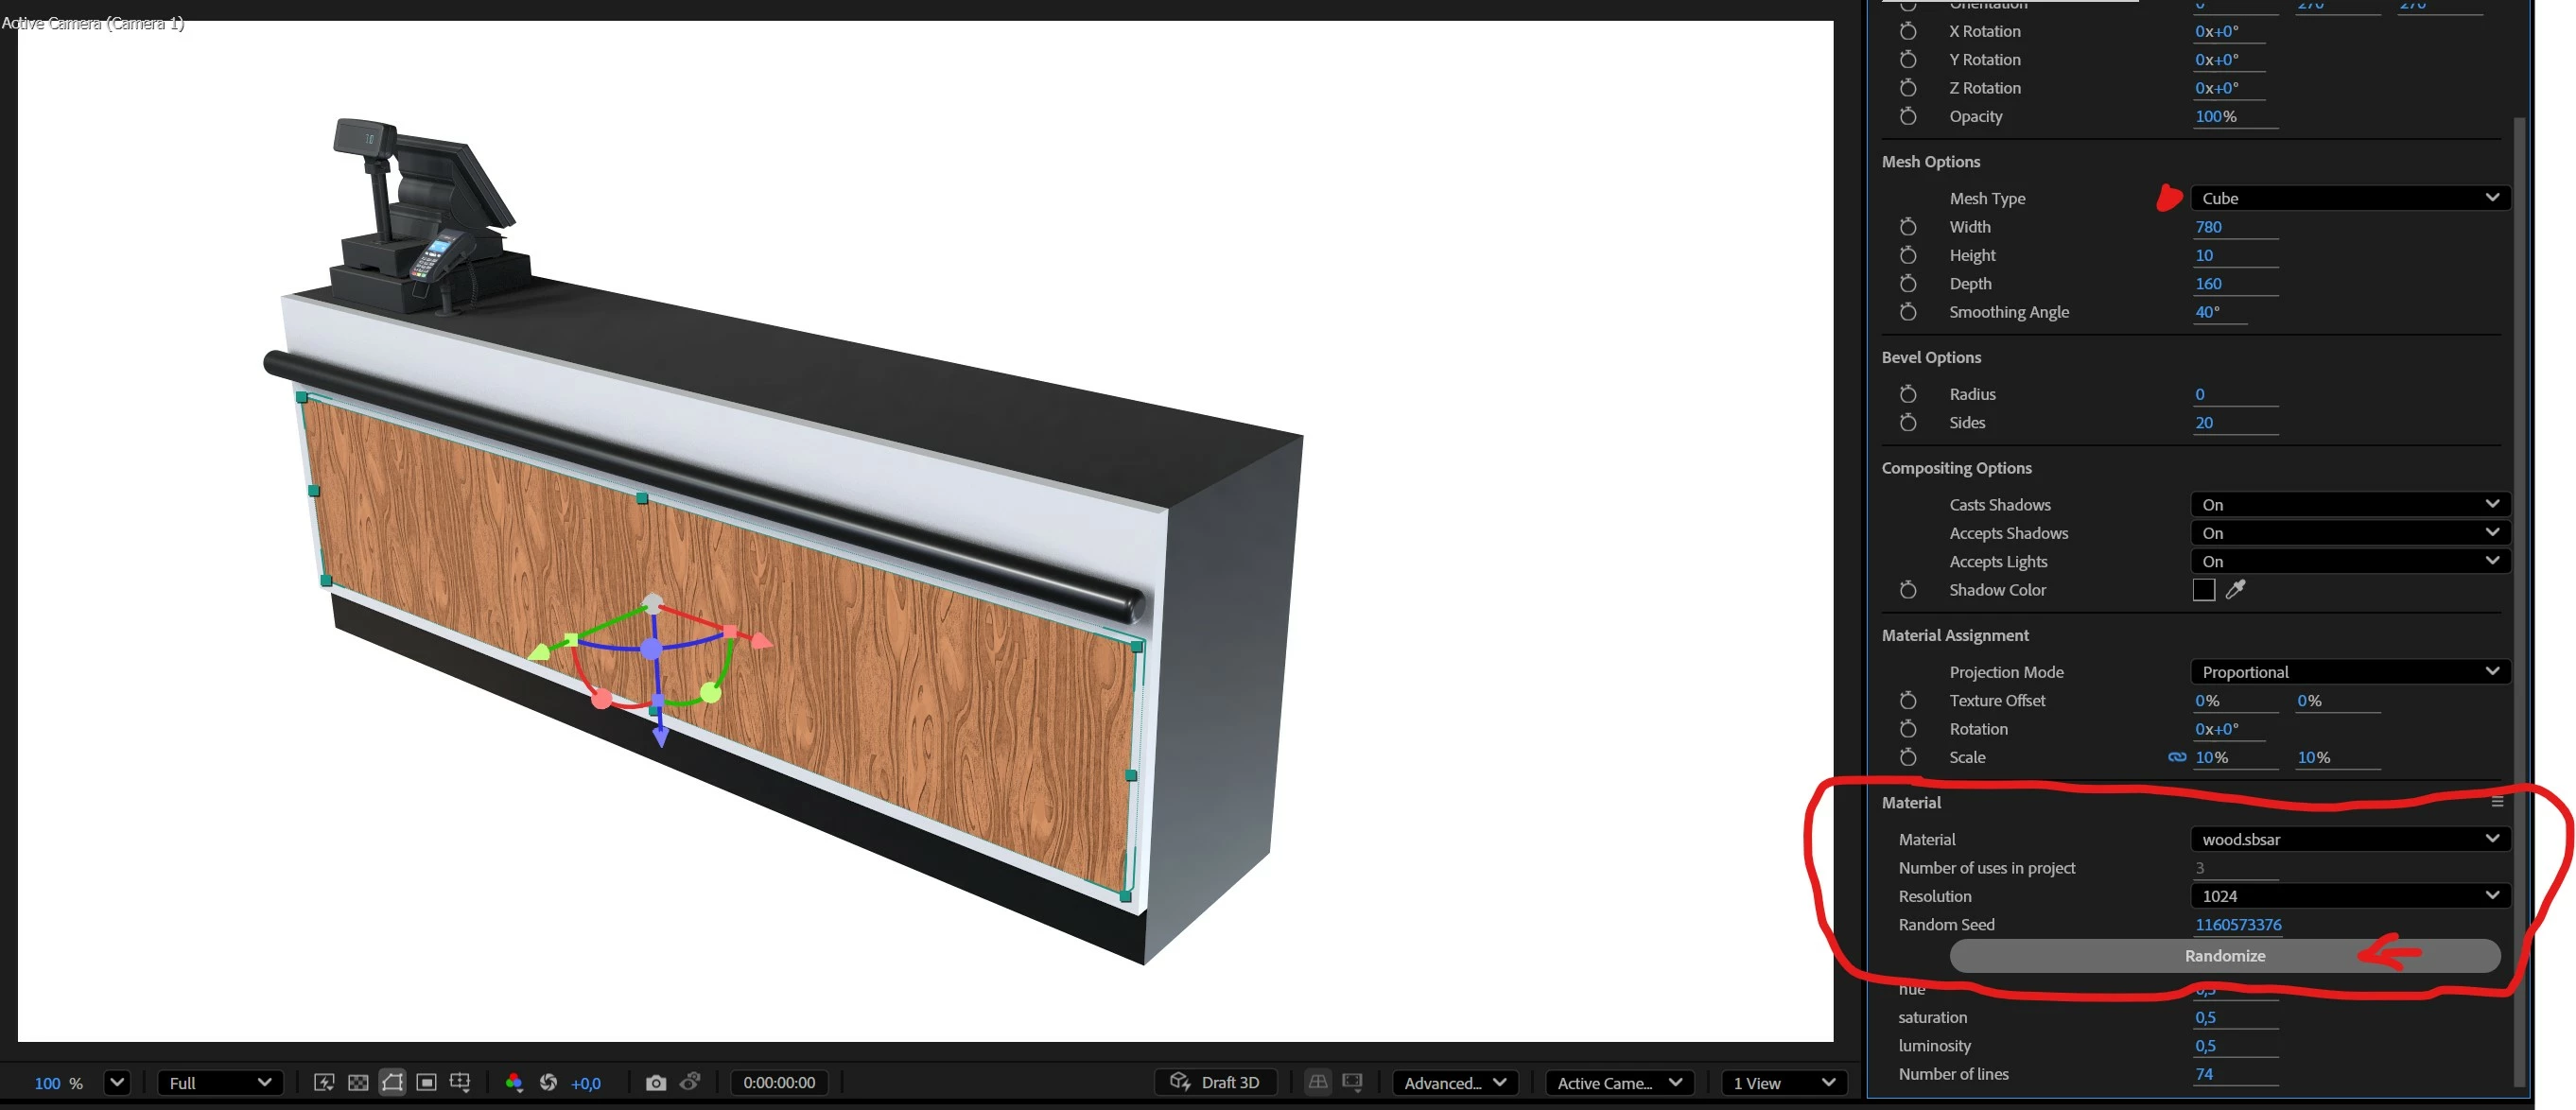This screenshot has height=1110, width=2576.
Task: Click the Reset Exposure icon
Action: (548, 1082)
